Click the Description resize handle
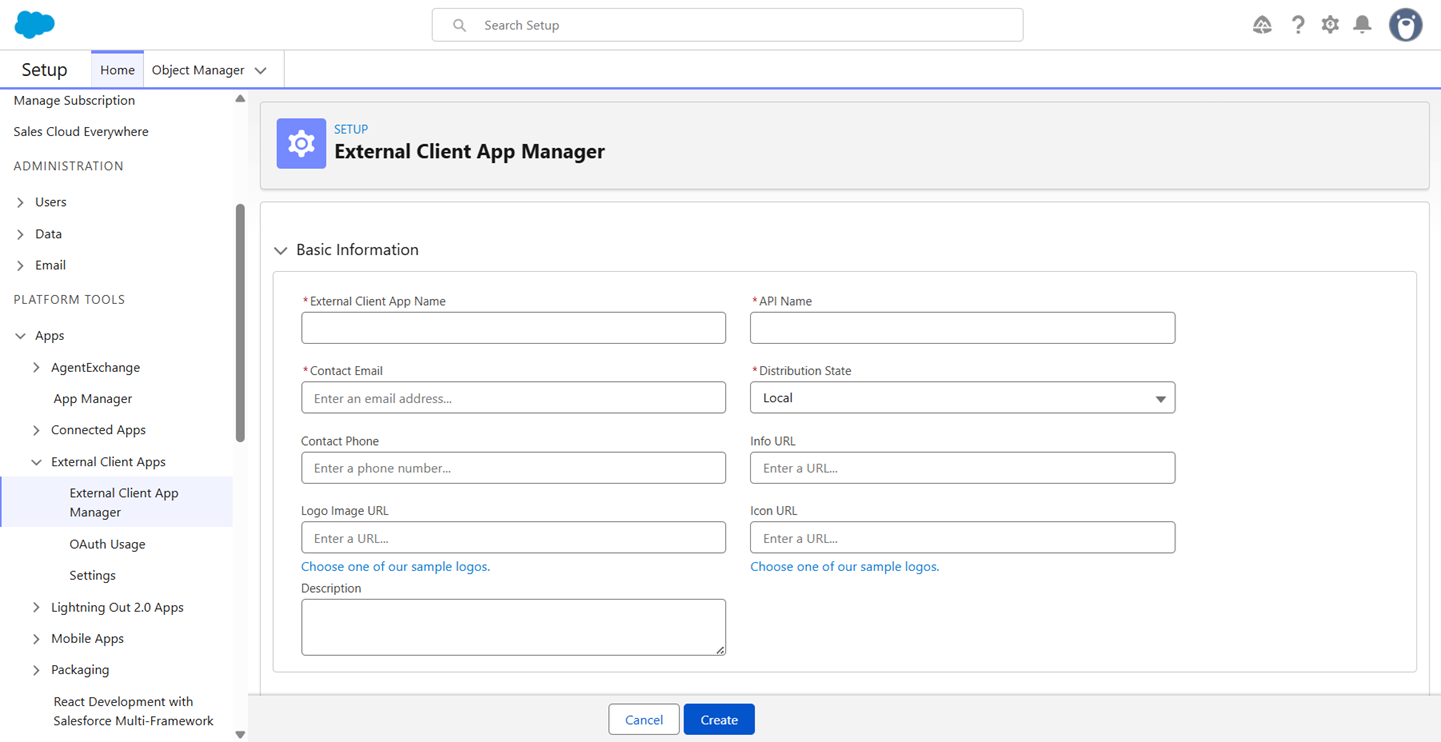The height and width of the screenshot is (742, 1441). click(720, 650)
